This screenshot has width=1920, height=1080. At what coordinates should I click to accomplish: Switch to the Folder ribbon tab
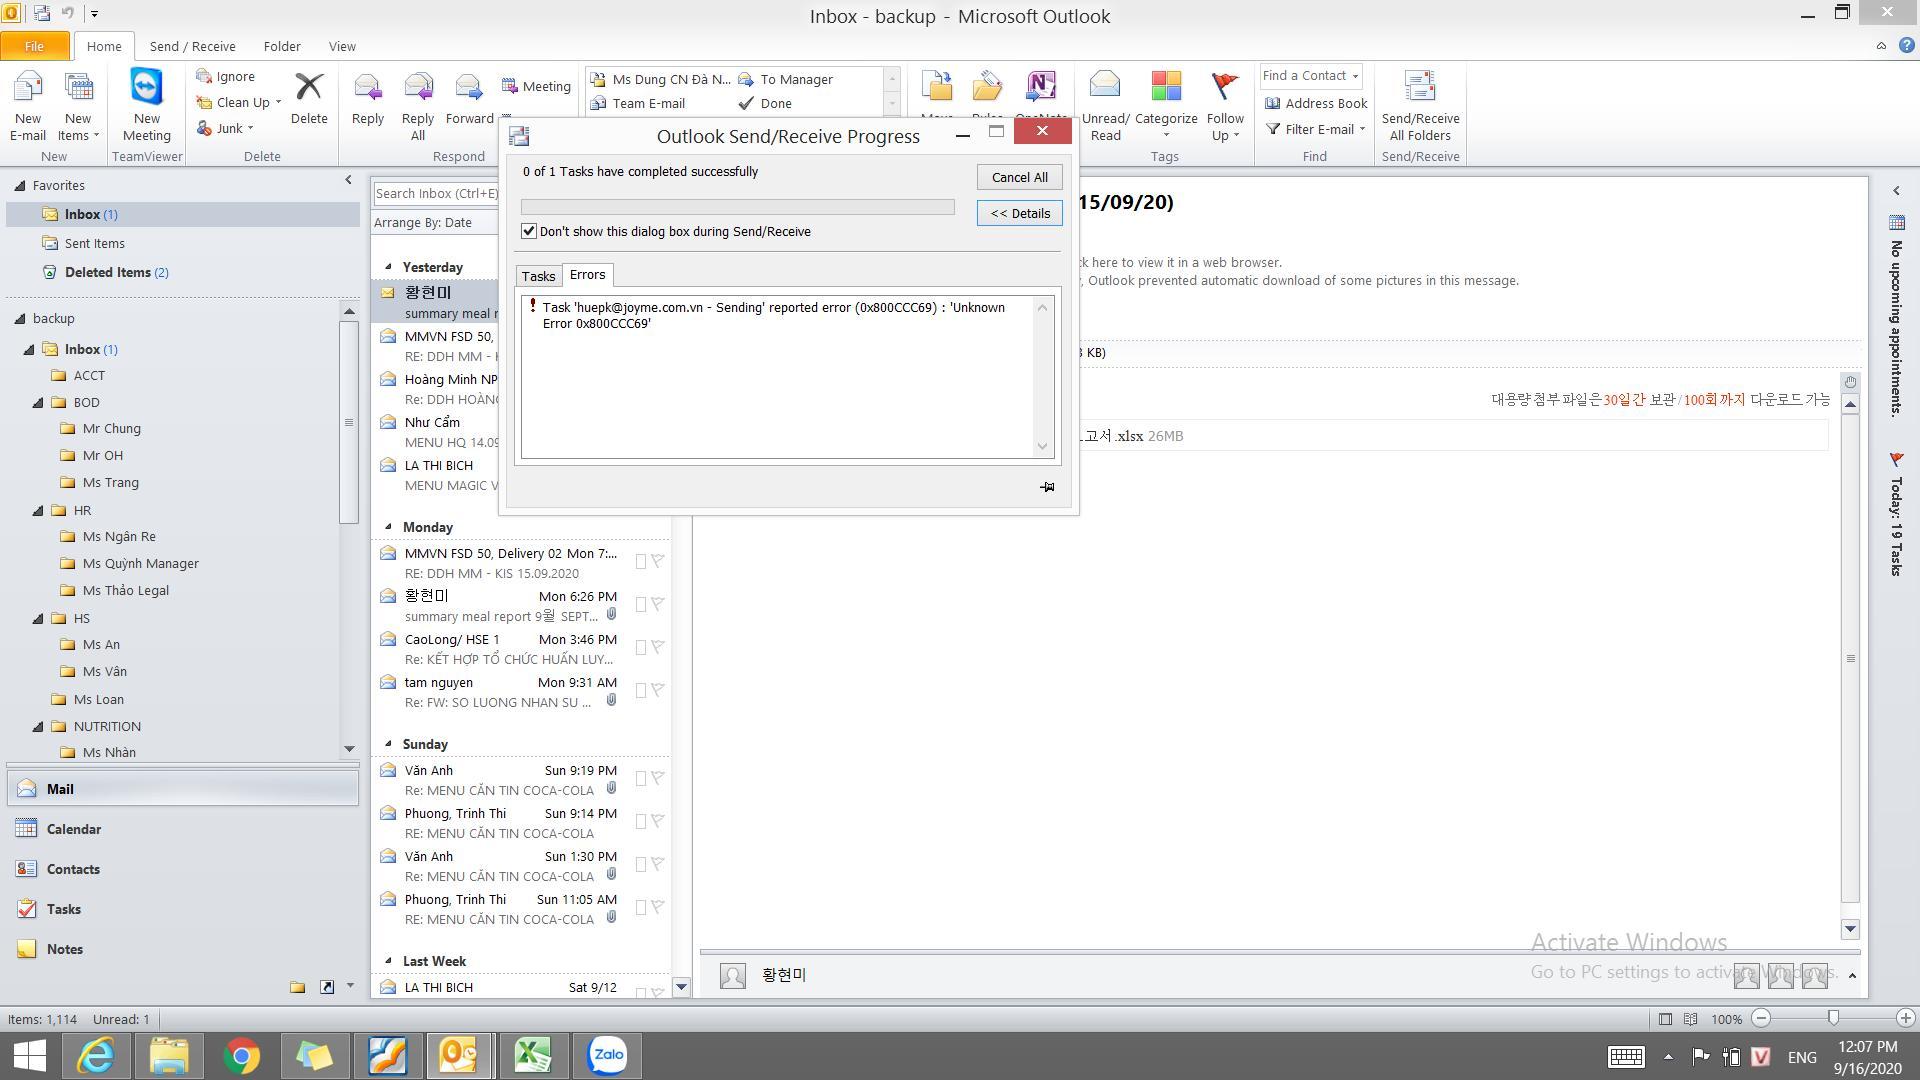tap(282, 46)
